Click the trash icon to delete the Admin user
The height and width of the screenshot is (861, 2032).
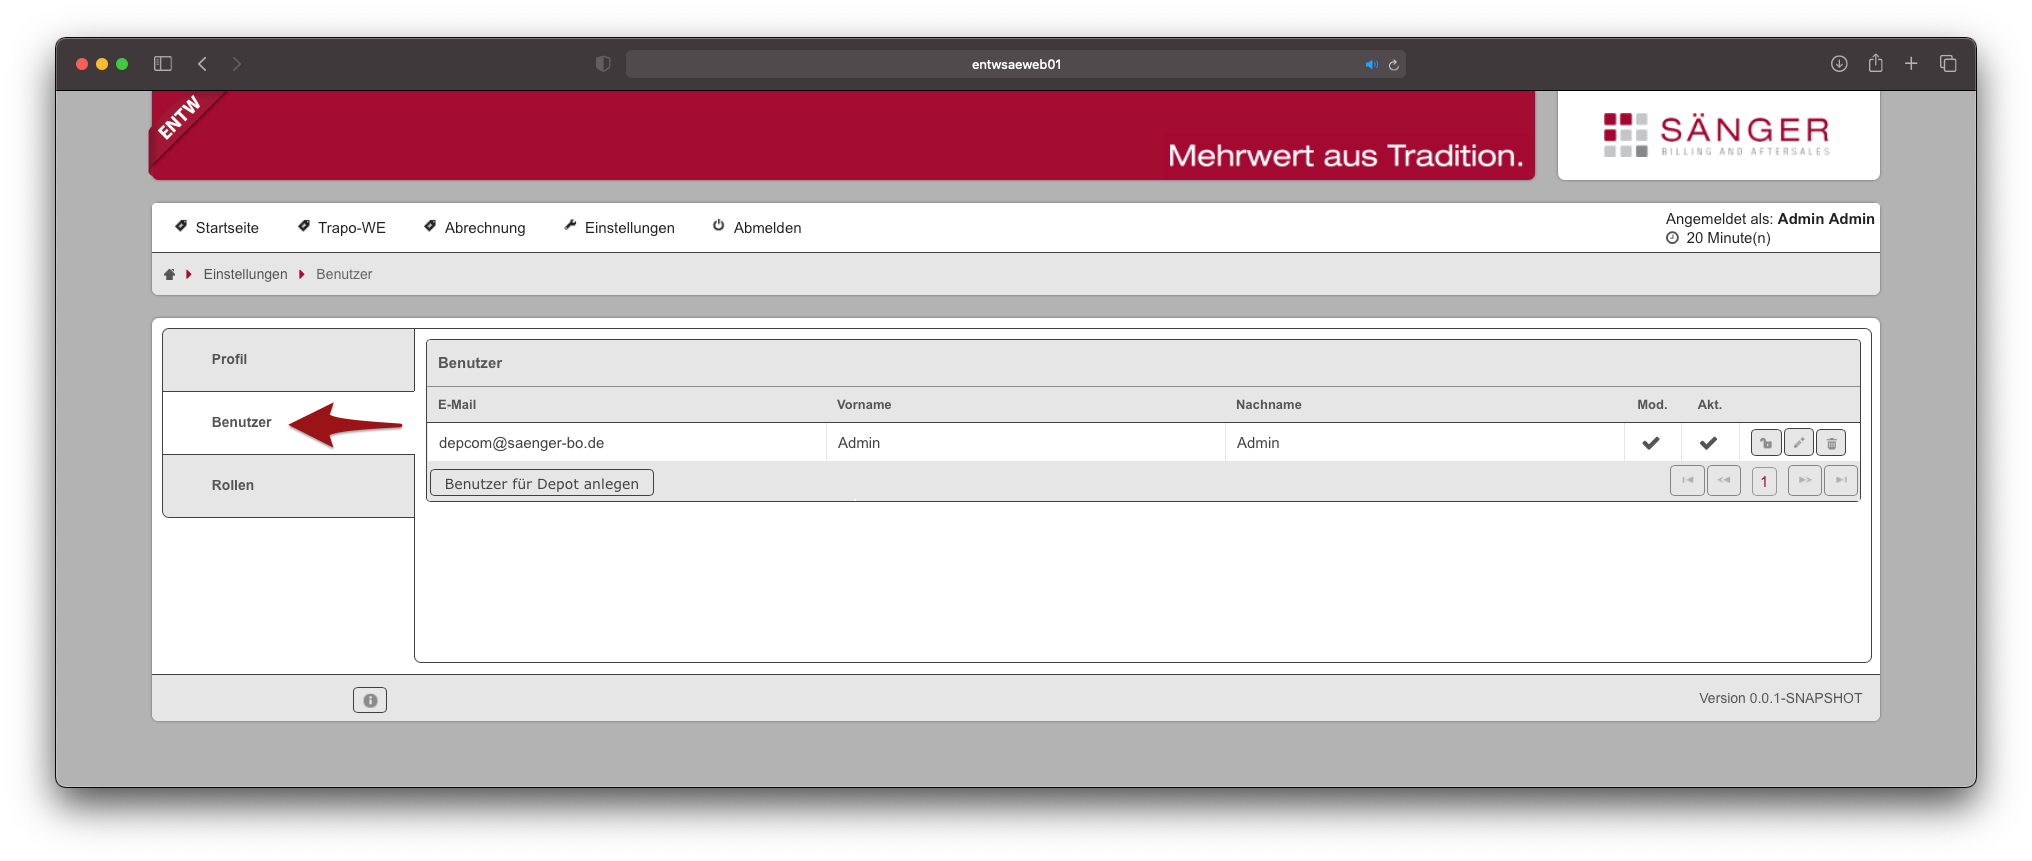coord(1831,443)
